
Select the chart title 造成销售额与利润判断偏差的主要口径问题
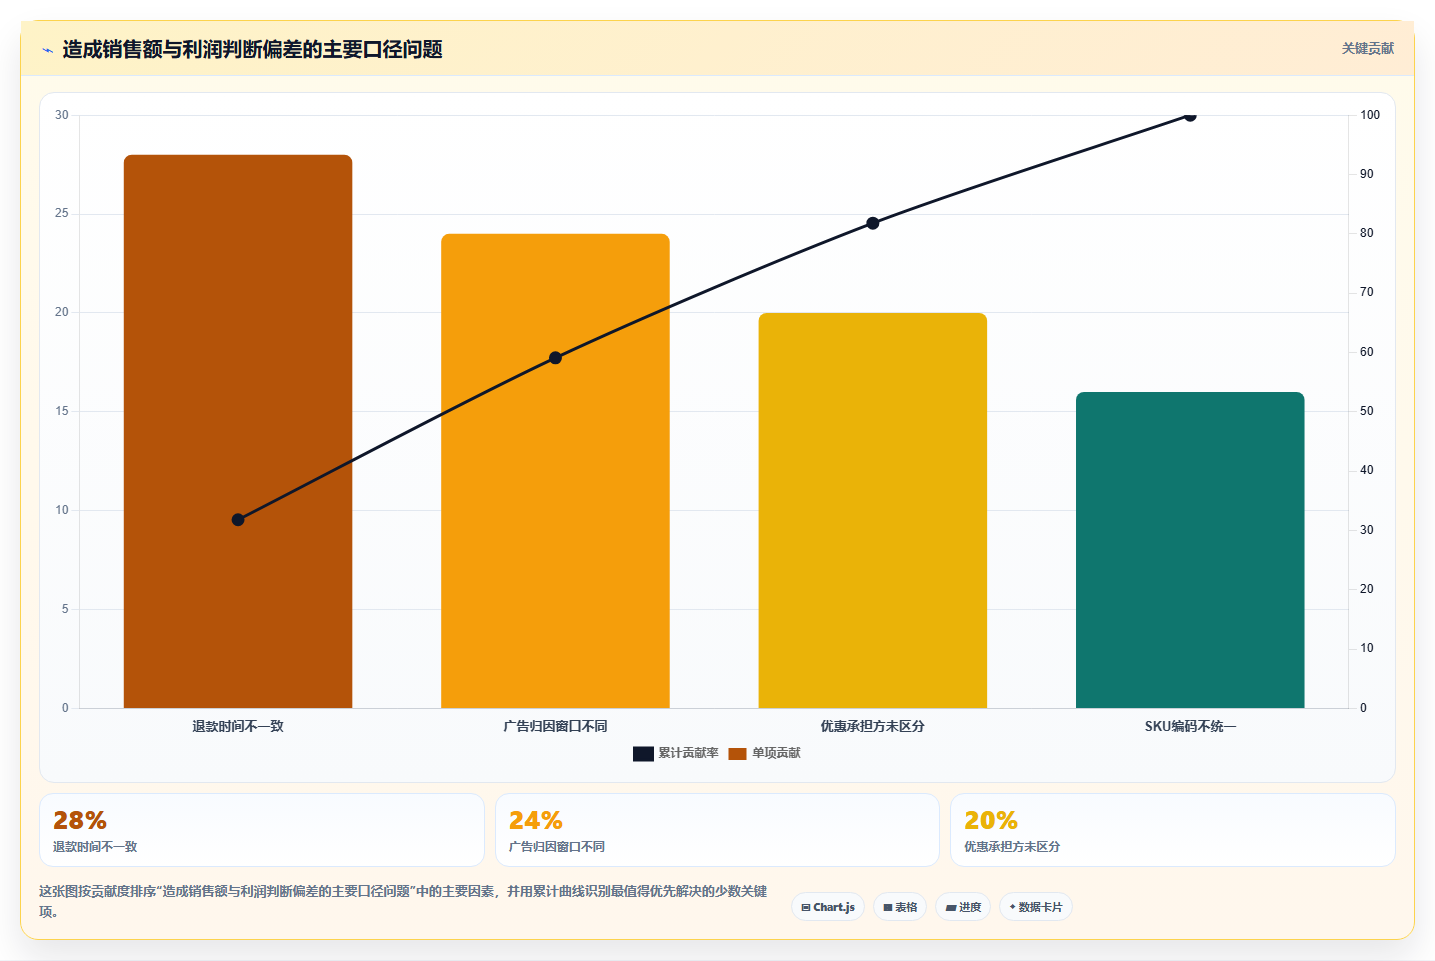pos(252,50)
